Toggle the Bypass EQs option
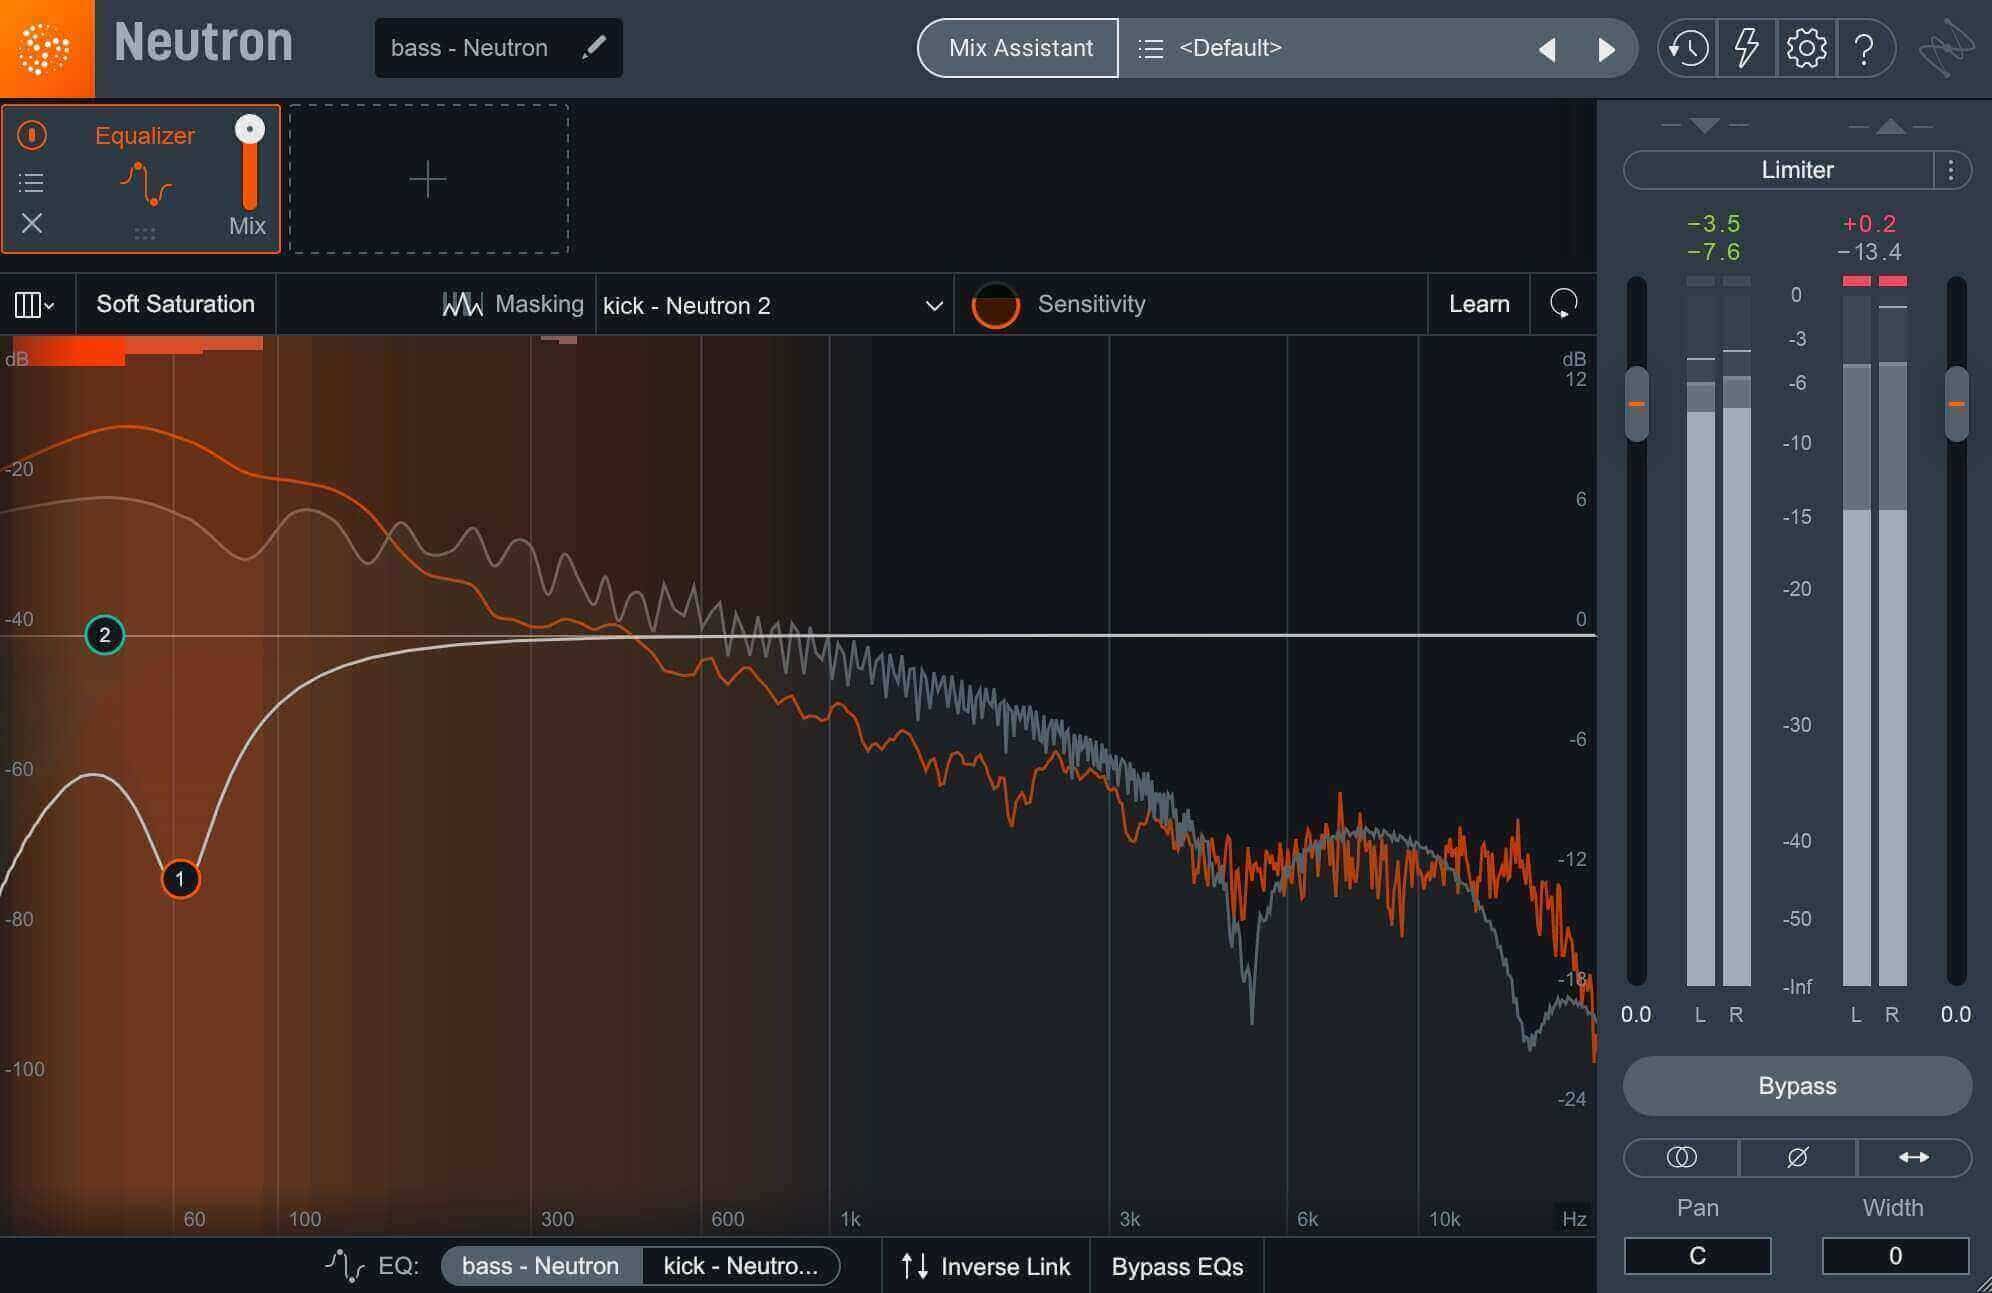 pos(1177,1266)
